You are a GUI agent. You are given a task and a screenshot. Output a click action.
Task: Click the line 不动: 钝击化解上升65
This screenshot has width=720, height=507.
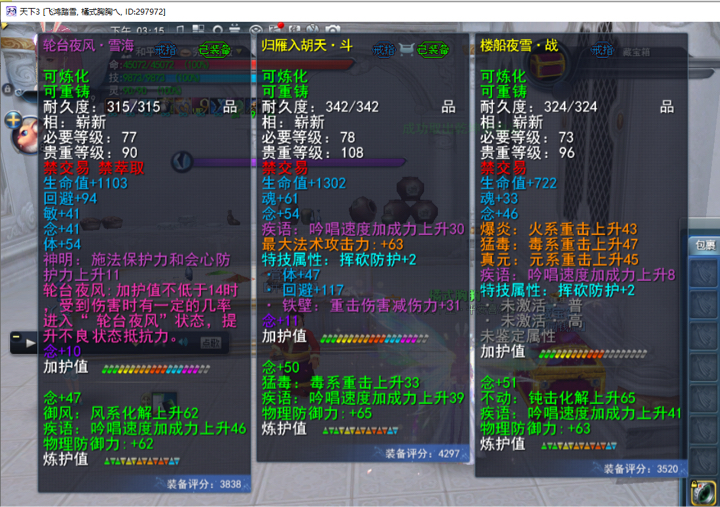point(558,398)
